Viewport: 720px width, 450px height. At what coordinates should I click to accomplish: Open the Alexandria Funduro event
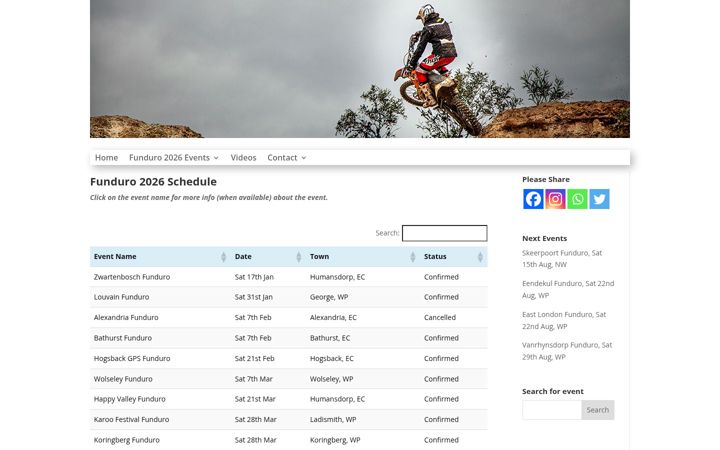[126, 317]
